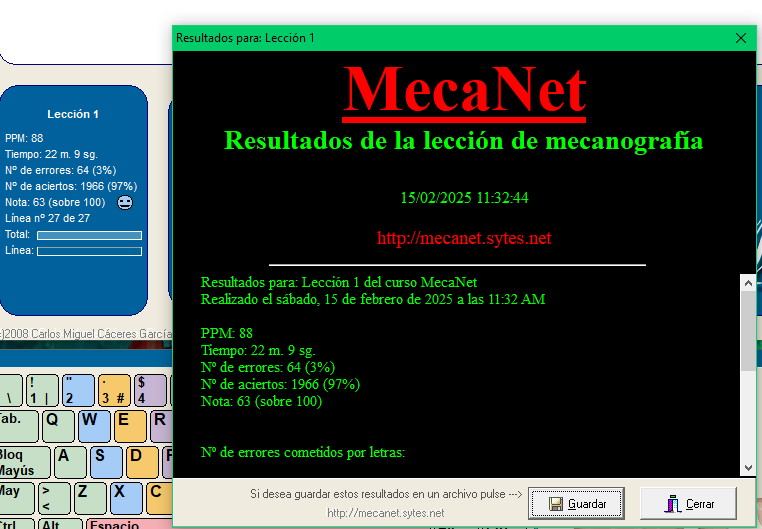This screenshot has height=529, width=762.
Task: Click the $ 4 key
Action: point(150,390)
